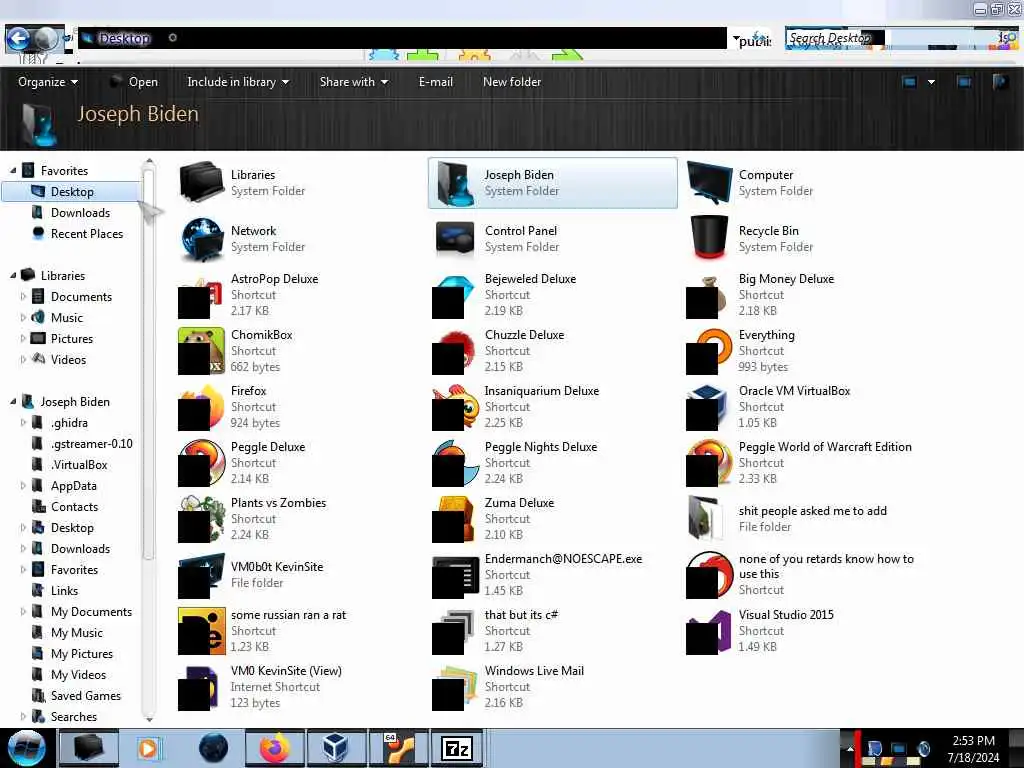This screenshot has width=1024, height=768.
Task: Collapse the Favorites tree section
Action: coord(13,170)
